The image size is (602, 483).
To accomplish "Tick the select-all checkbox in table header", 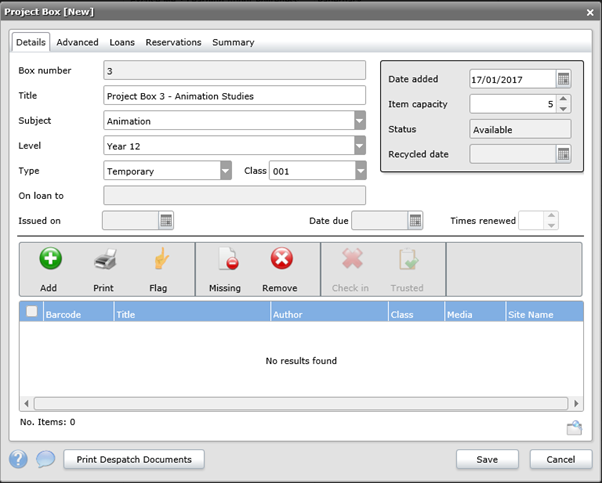I will pyautogui.click(x=31, y=311).
